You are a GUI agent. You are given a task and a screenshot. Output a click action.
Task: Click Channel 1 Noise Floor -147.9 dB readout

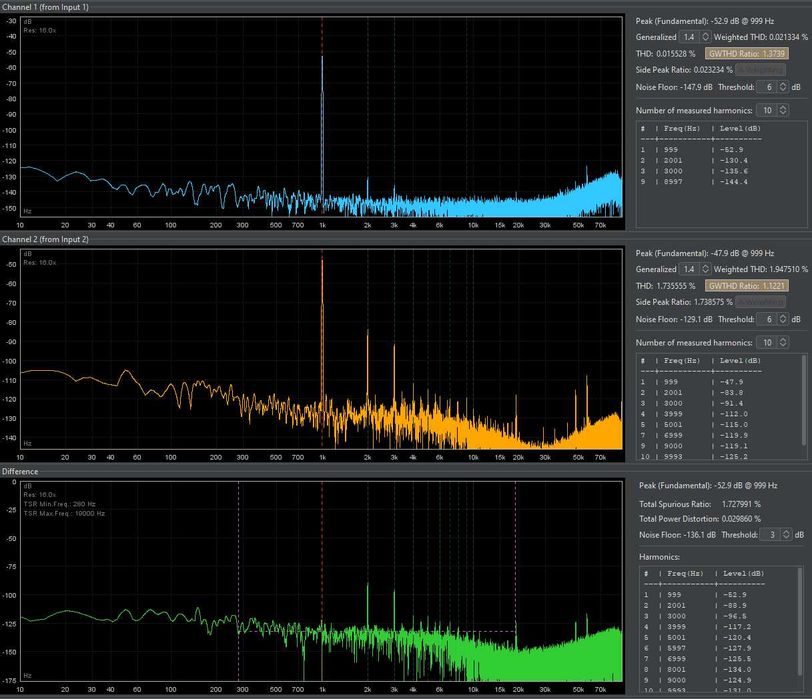[674, 87]
